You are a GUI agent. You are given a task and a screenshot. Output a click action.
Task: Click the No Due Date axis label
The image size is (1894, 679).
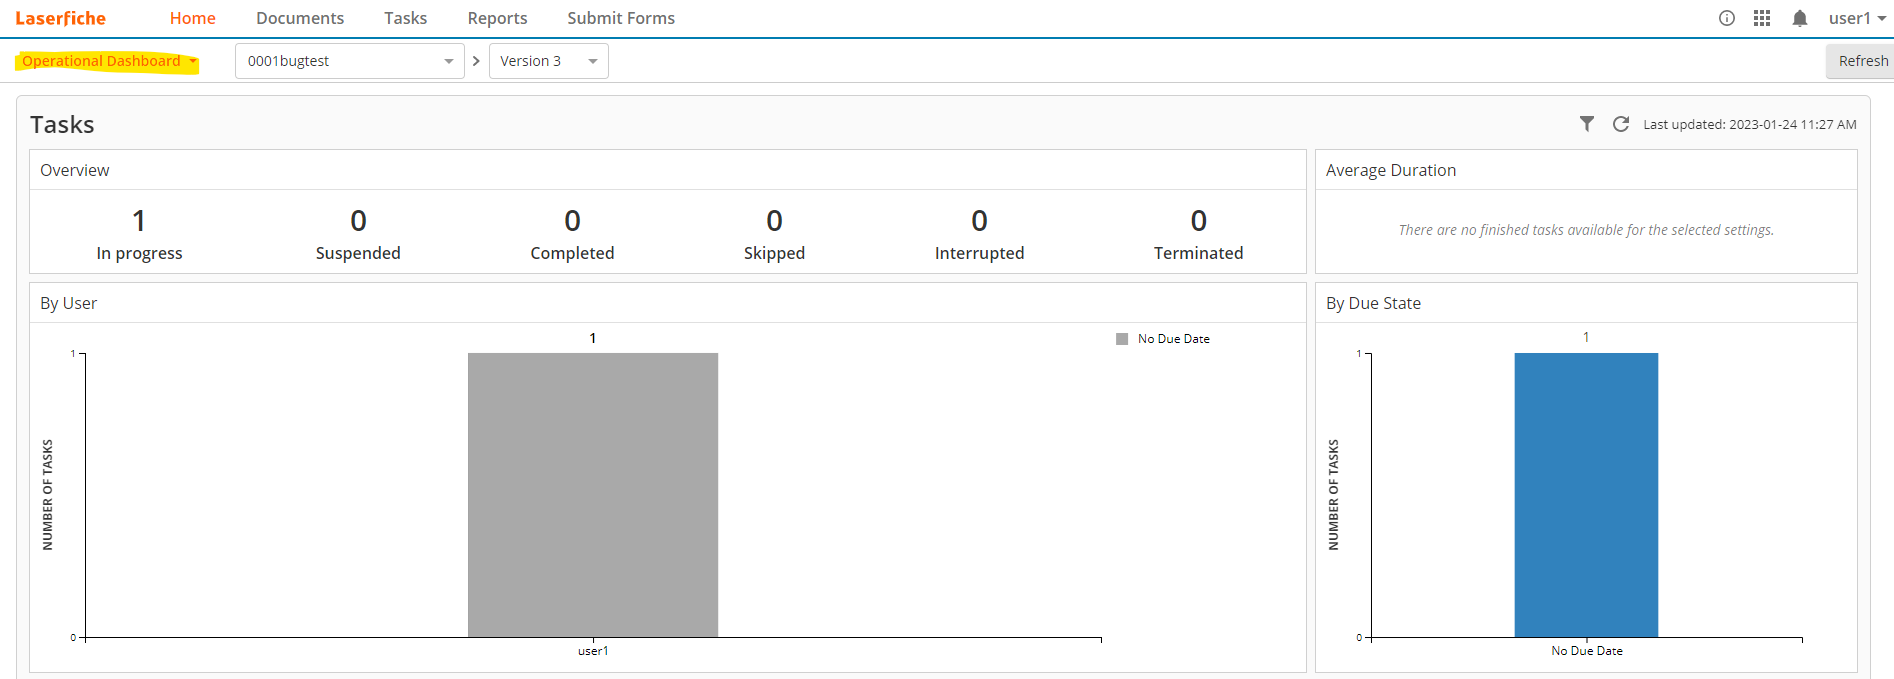[1587, 651]
